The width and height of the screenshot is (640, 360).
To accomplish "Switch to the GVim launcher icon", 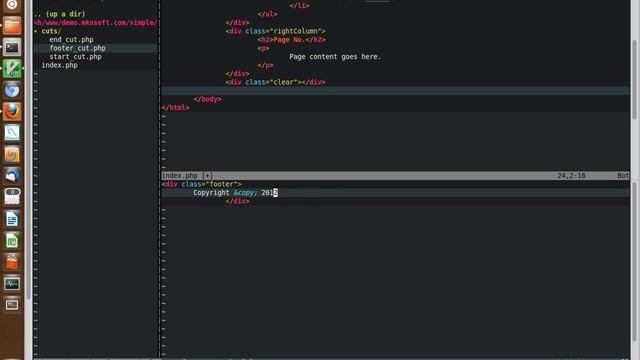I will point(12,69).
